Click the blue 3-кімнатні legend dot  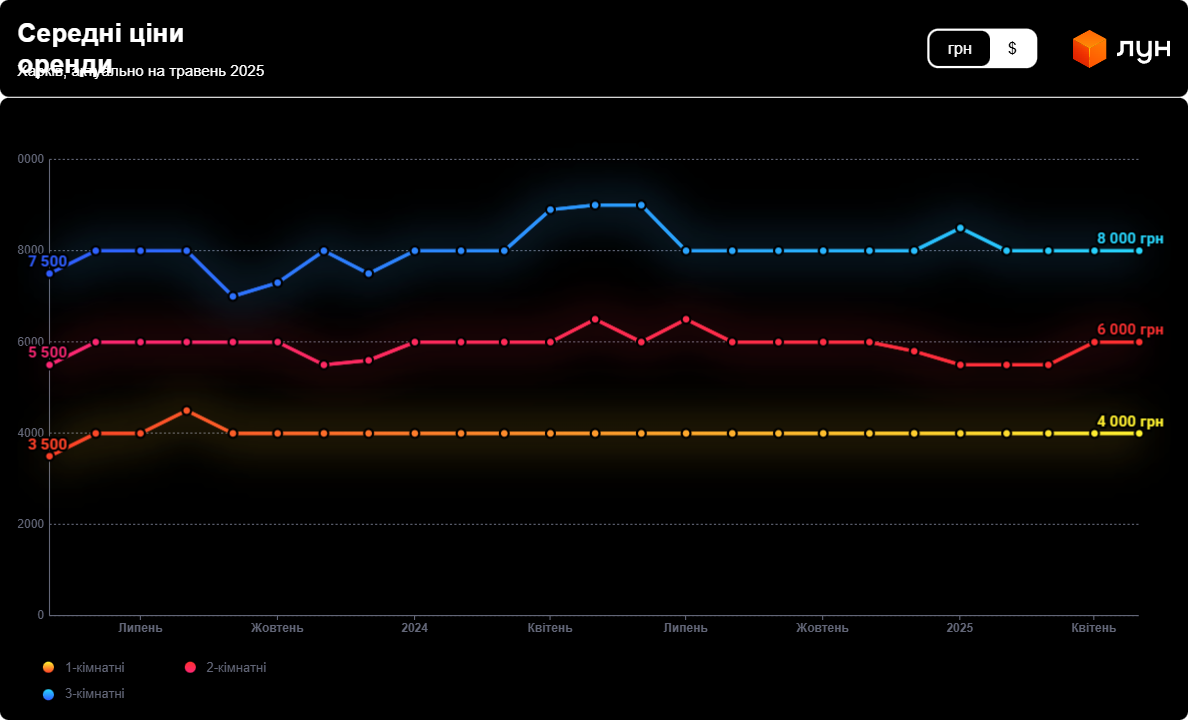tap(49, 693)
